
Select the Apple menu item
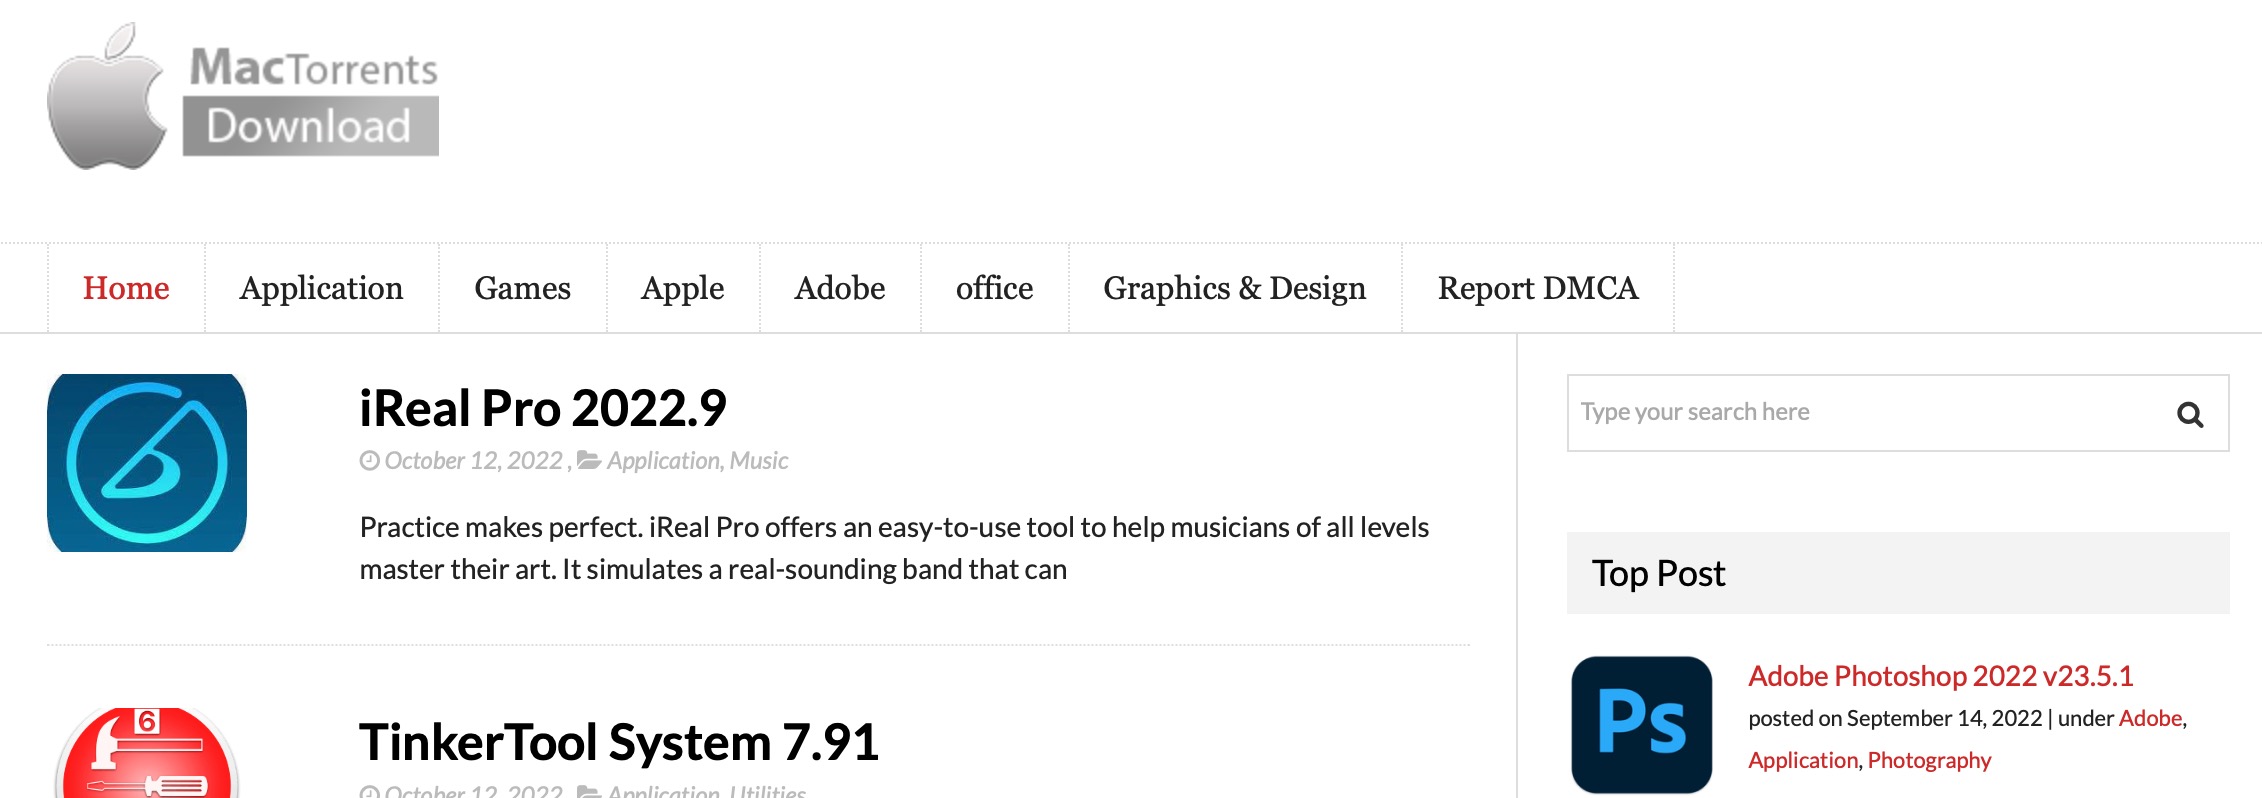click(682, 288)
